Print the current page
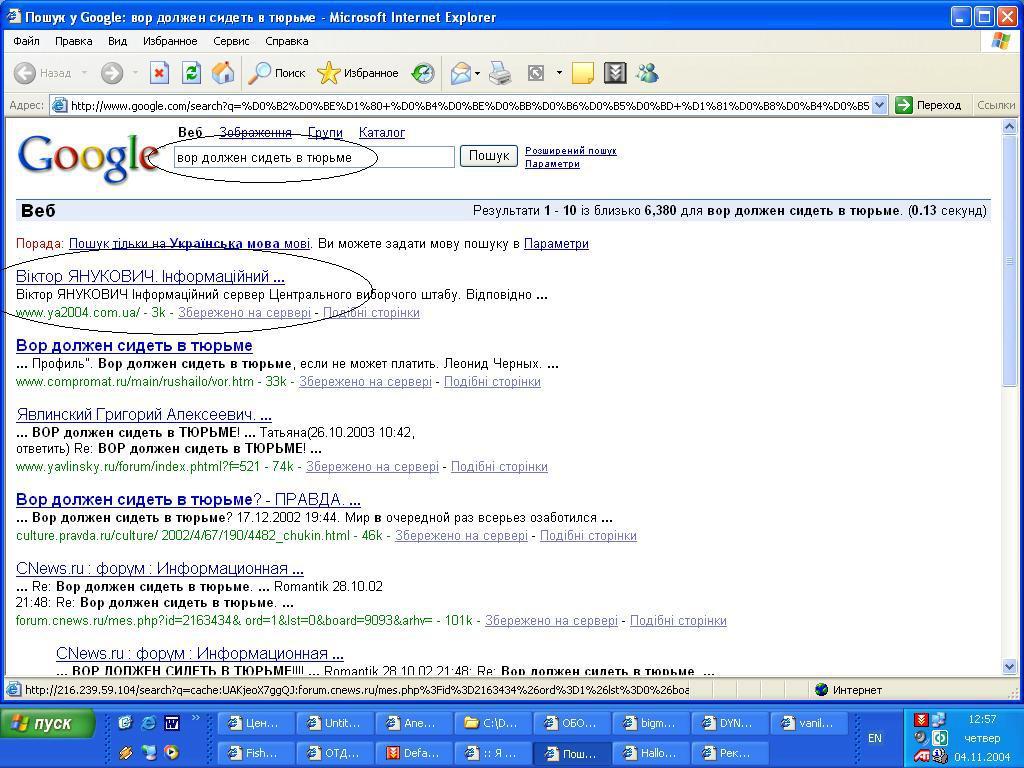Viewport: 1024px width, 768px height. [498, 74]
